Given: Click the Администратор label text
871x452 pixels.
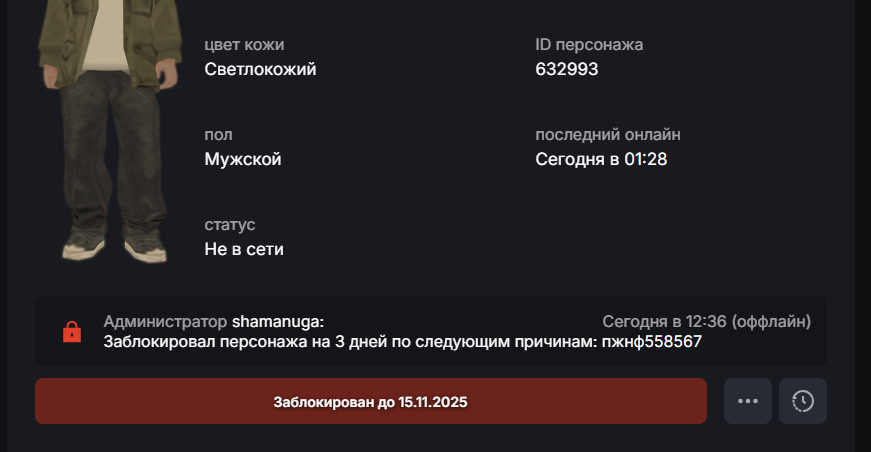Looking at the screenshot, I should [165, 322].
